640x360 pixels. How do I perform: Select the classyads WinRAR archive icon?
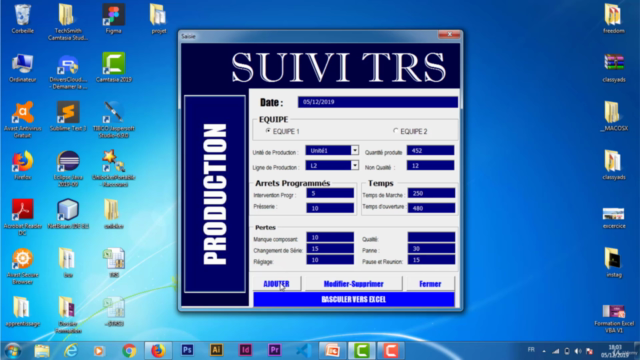pyautogui.click(x=613, y=67)
